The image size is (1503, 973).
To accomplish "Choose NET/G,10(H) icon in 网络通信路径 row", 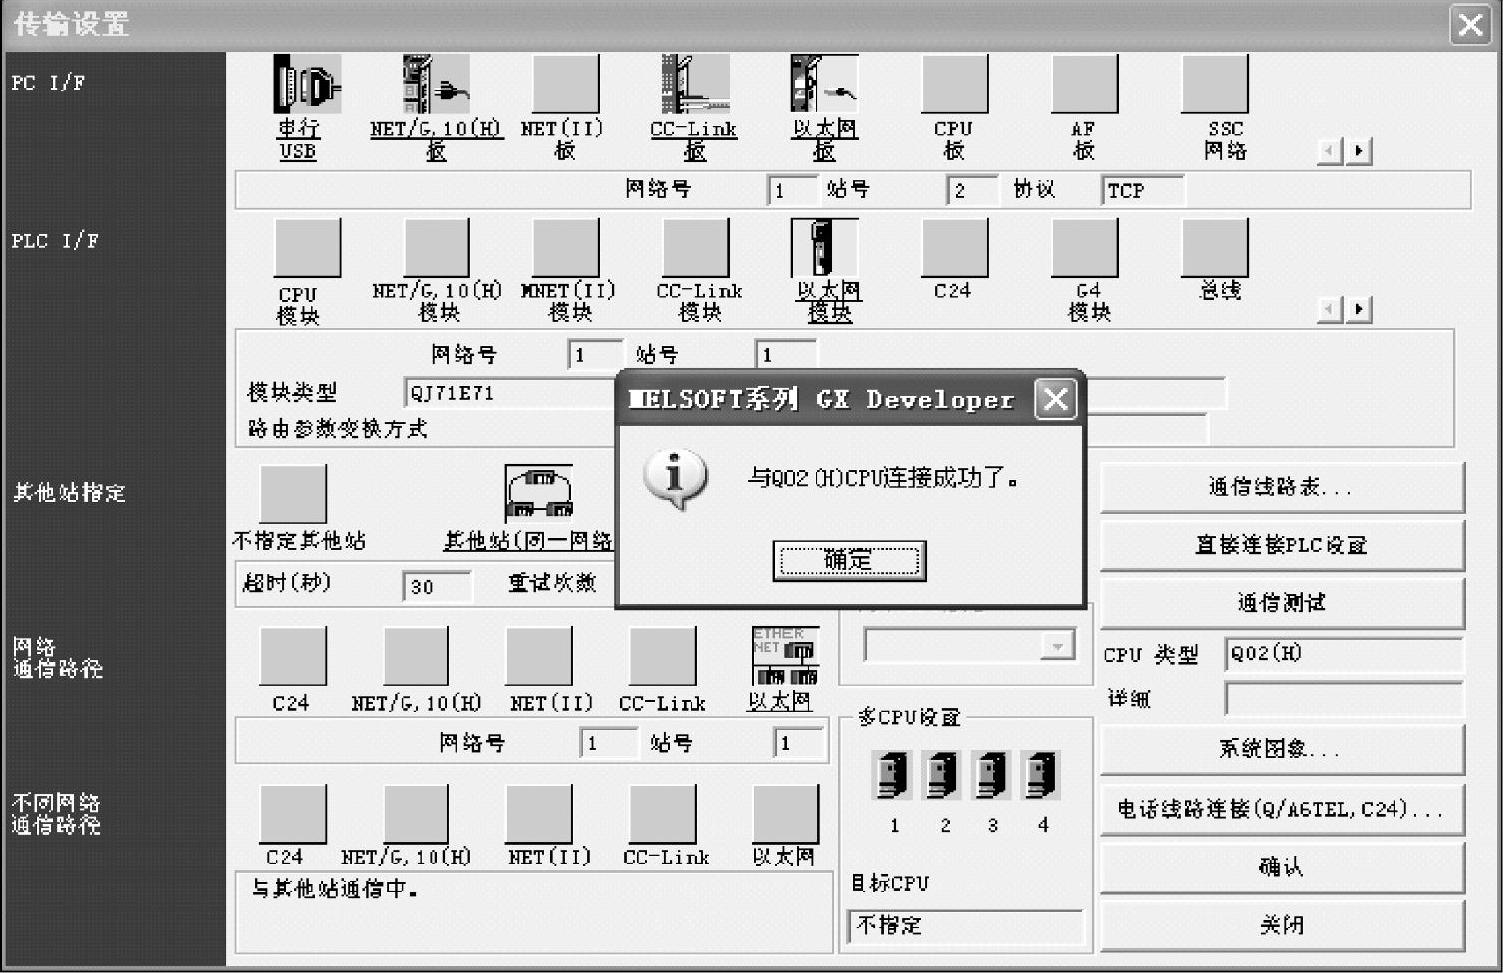I will click(416, 656).
